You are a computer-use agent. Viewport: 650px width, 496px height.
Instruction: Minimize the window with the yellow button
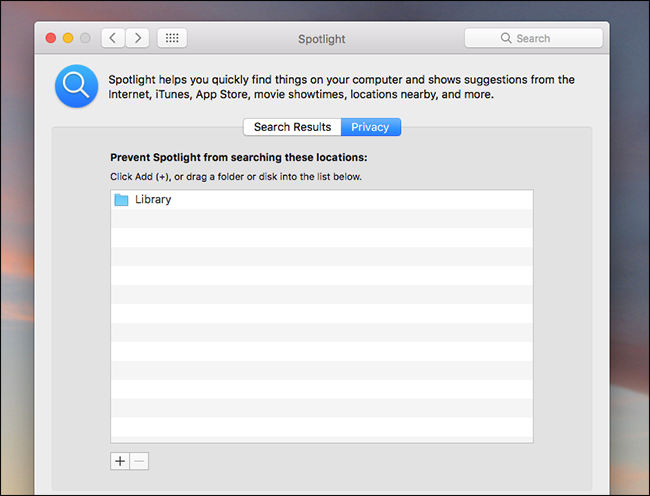pyautogui.click(x=68, y=38)
